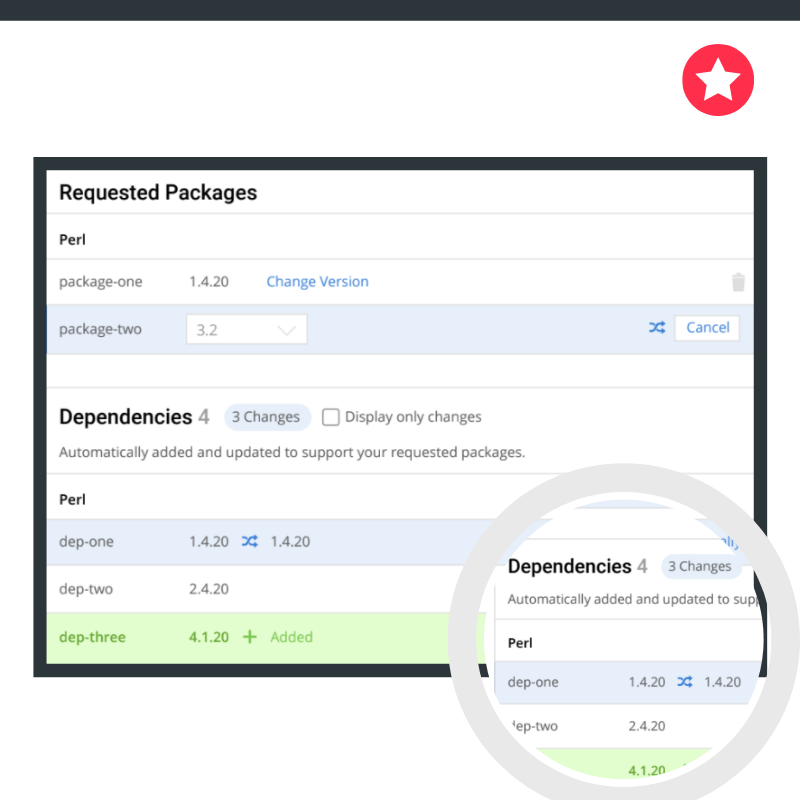
Task: Click the plus icon in dep-three row
Action: tap(249, 637)
